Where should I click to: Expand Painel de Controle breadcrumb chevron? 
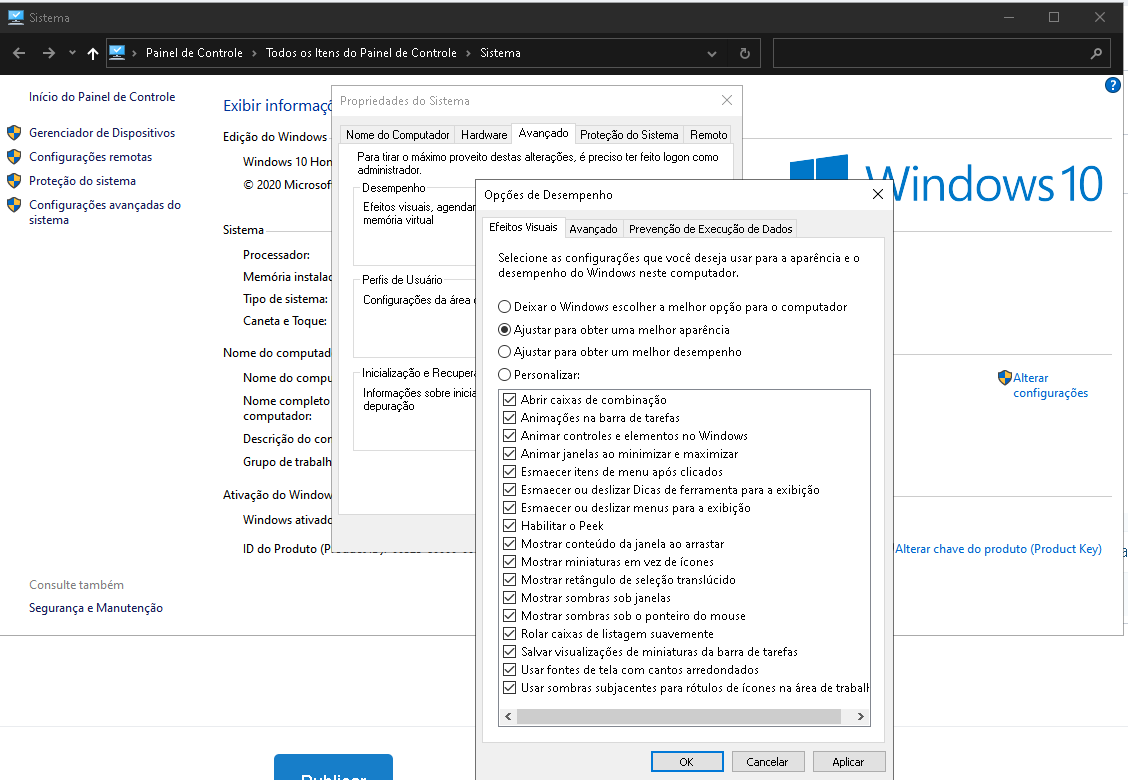tap(254, 53)
